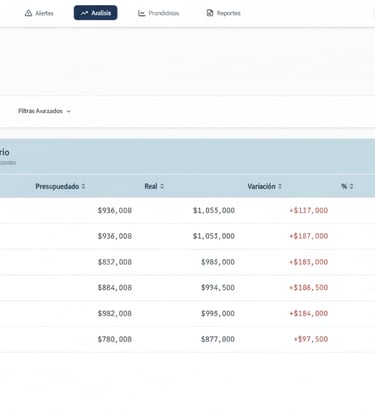Switch to the Pronósticos tab

tap(159, 13)
